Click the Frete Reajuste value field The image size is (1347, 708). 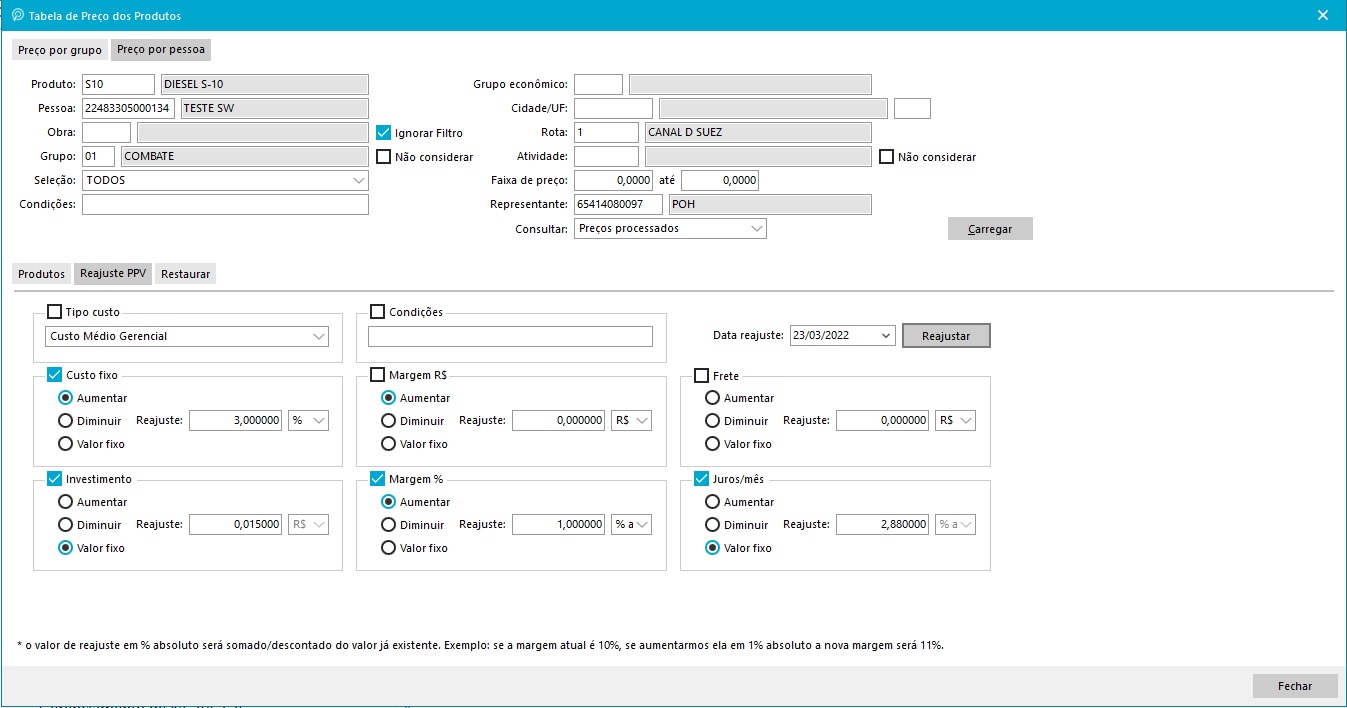(x=883, y=421)
